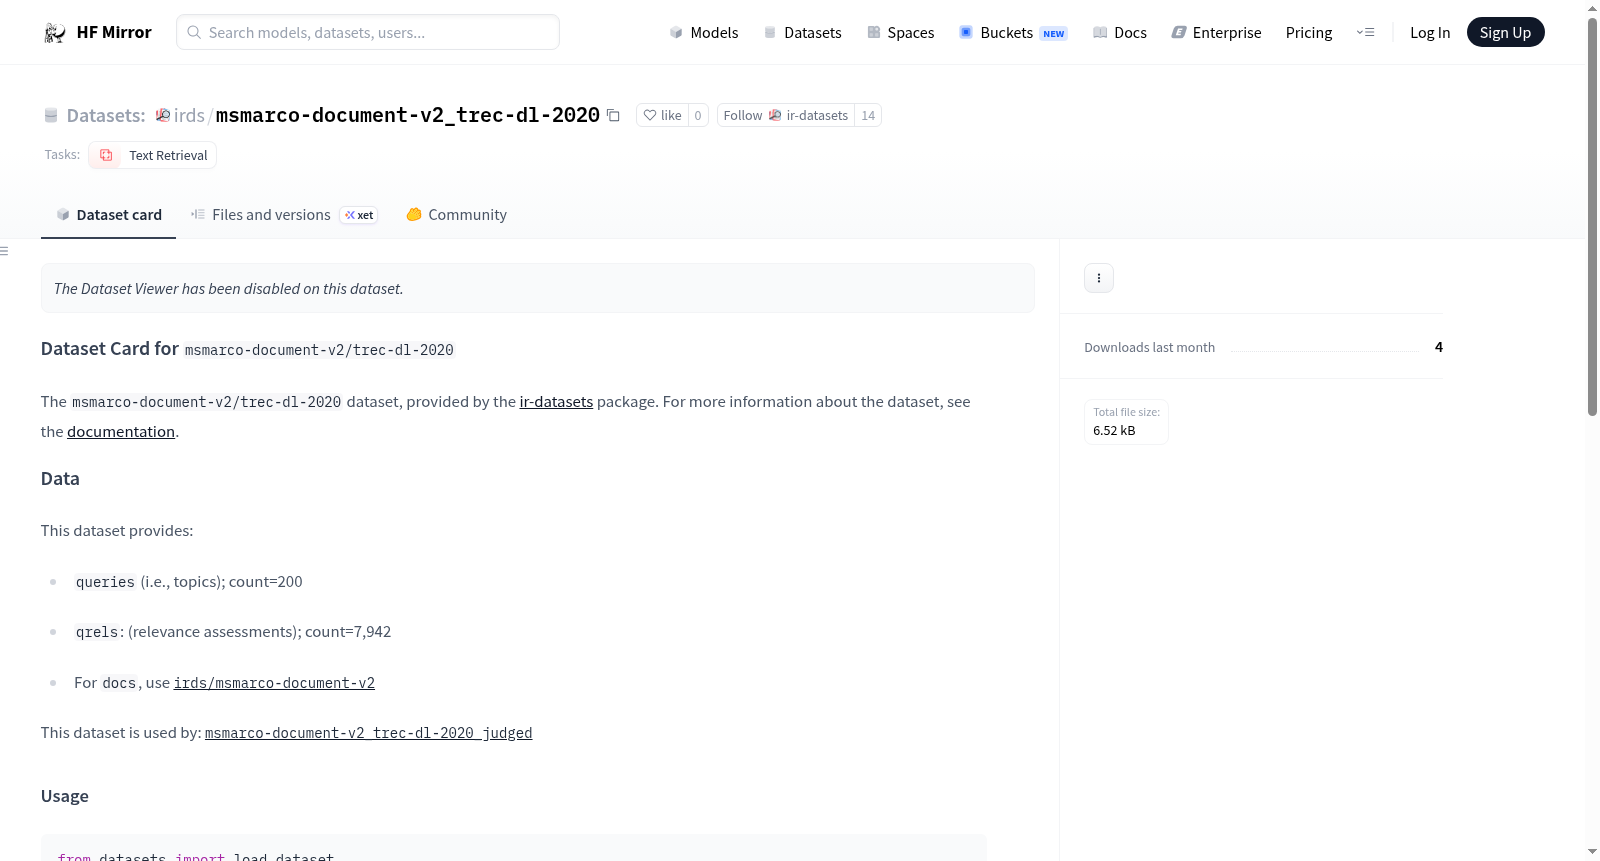Select the Dataset card tab
Image resolution: width=1600 pixels, height=861 pixels.
[x=108, y=215]
